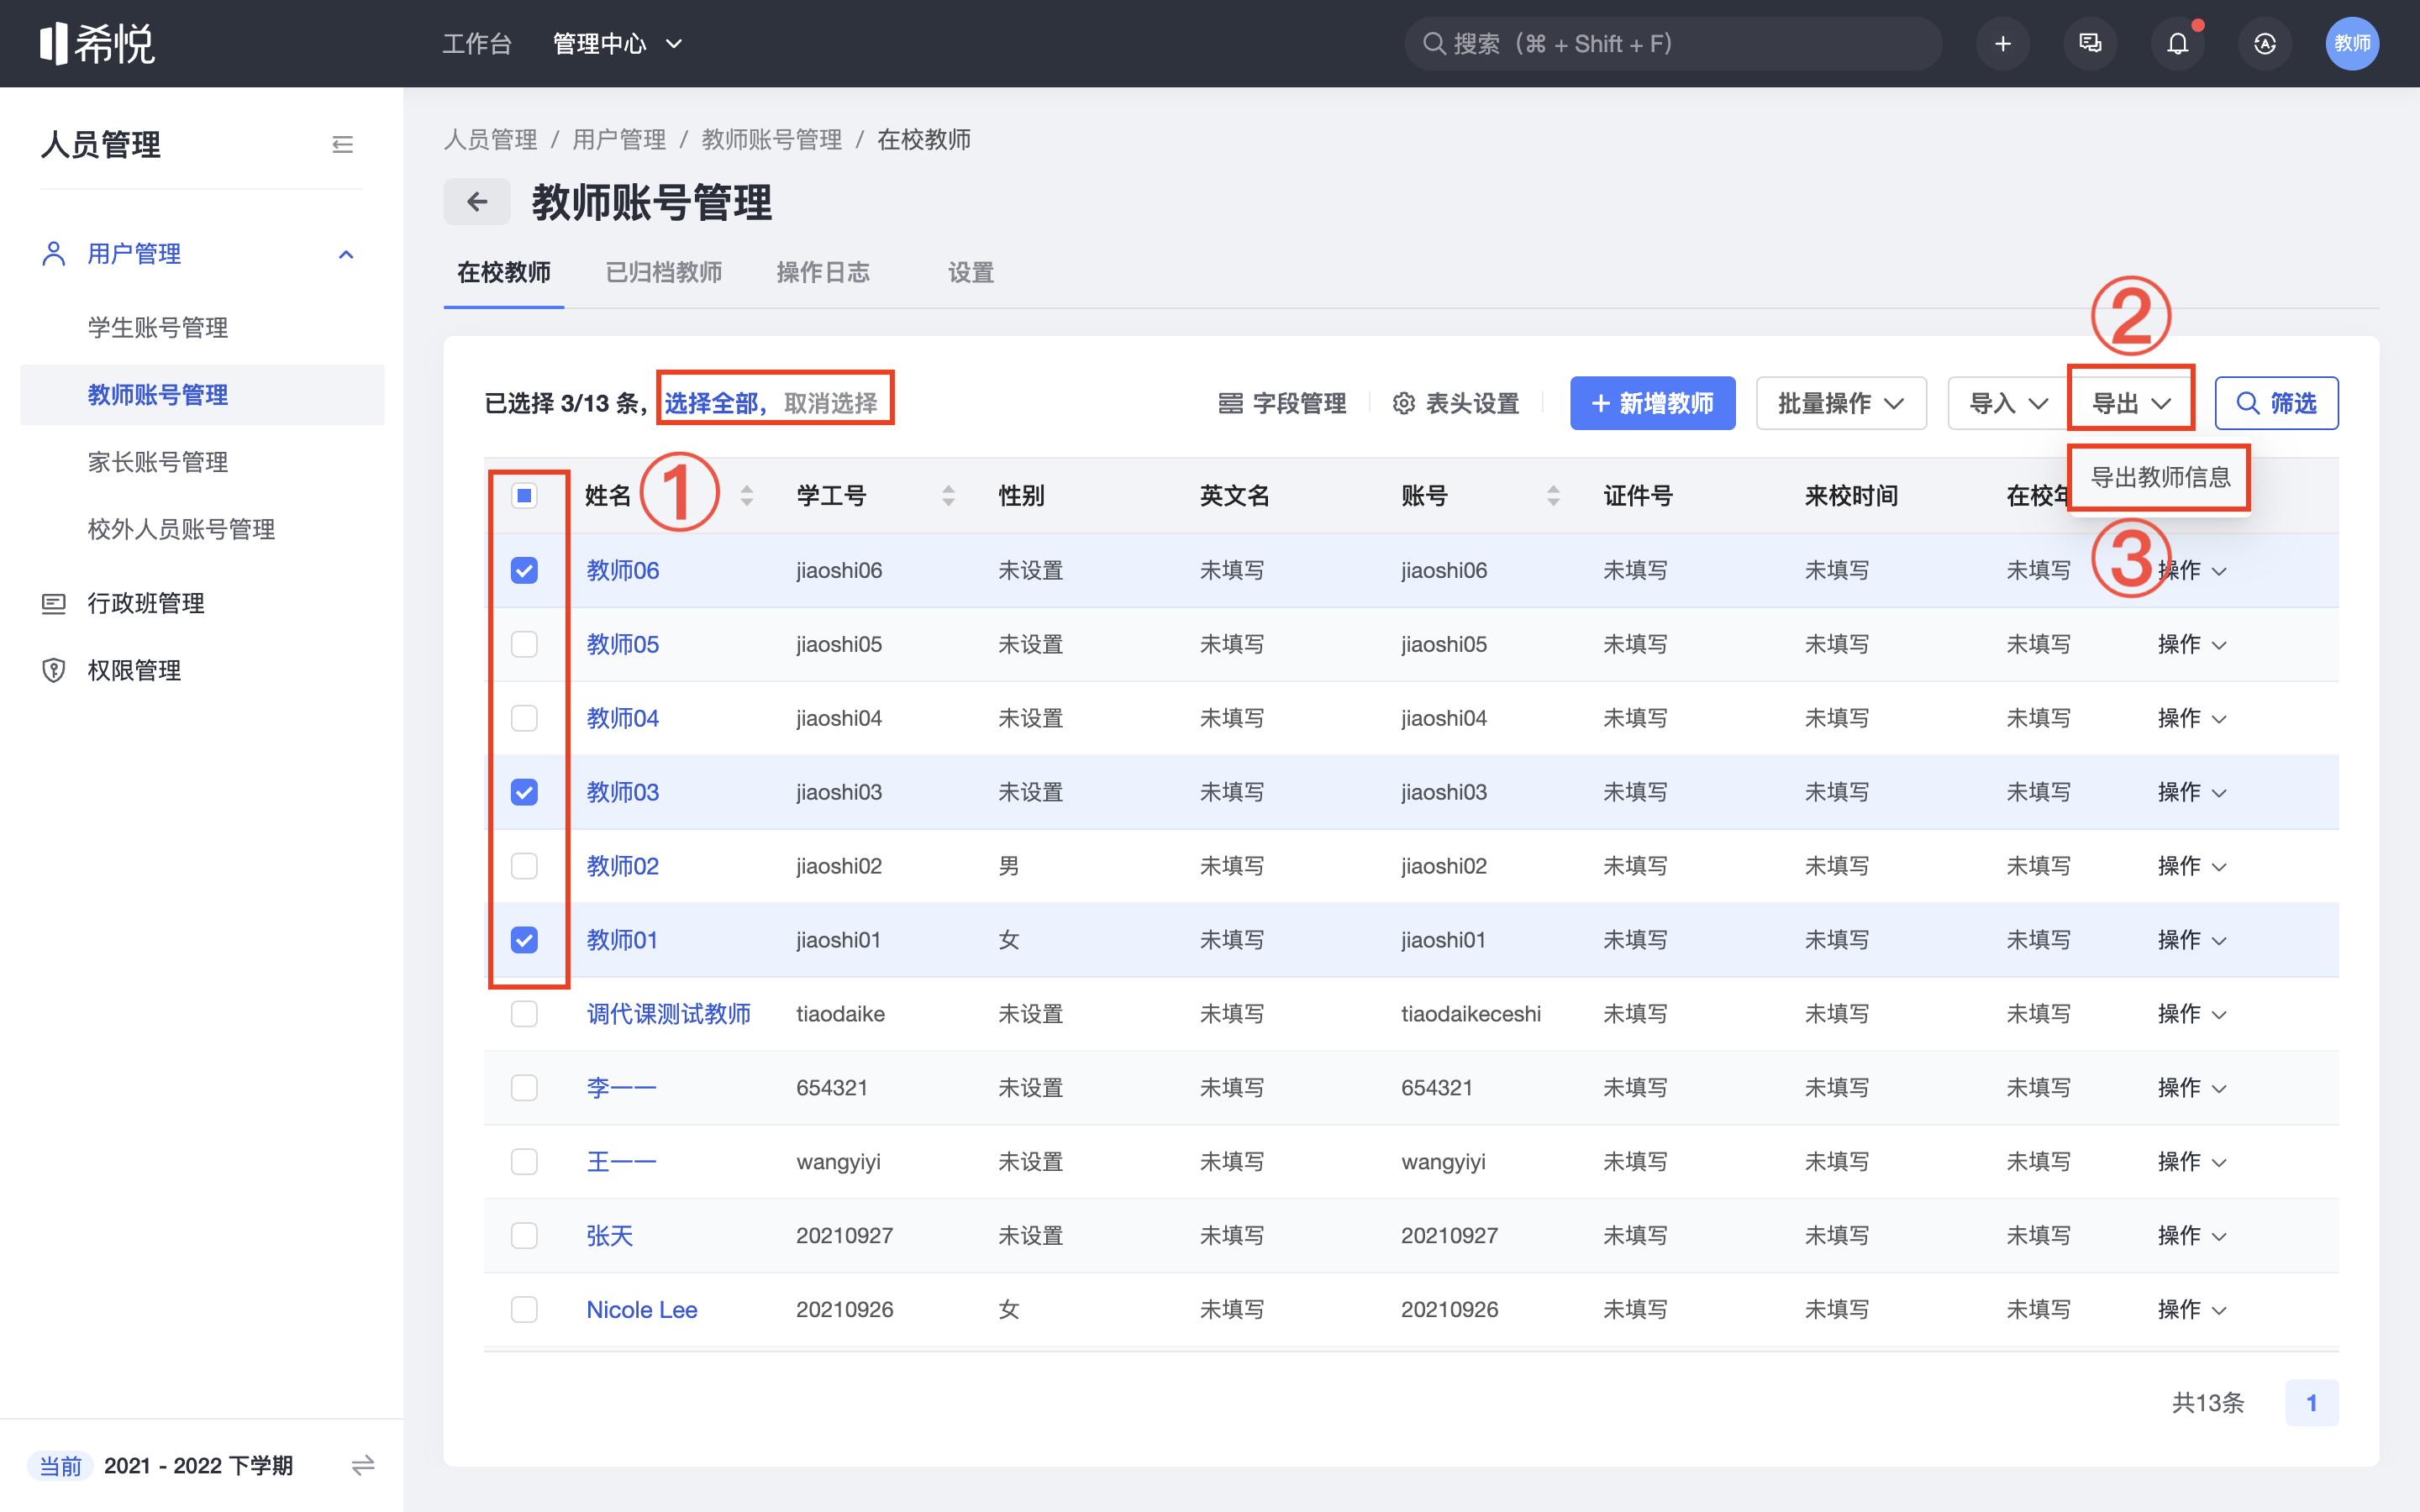Click the 行政班管理 icon
The image size is (2420, 1512).
click(x=54, y=603)
